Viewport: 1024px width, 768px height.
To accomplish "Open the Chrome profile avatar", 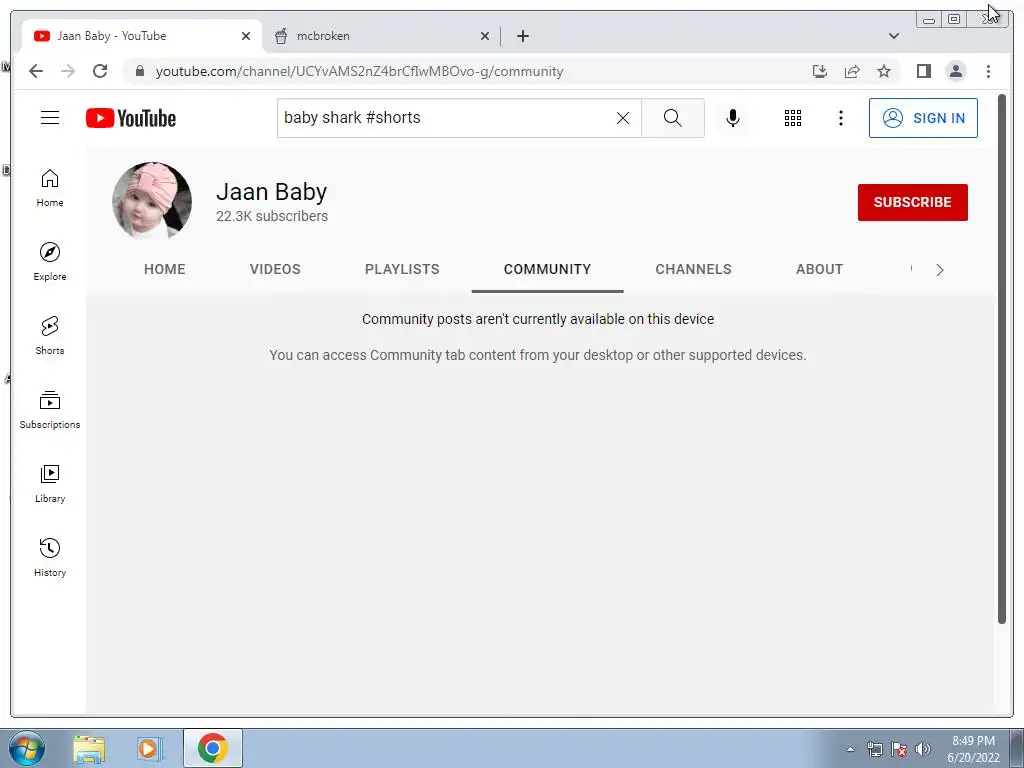I will (x=955, y=71).
